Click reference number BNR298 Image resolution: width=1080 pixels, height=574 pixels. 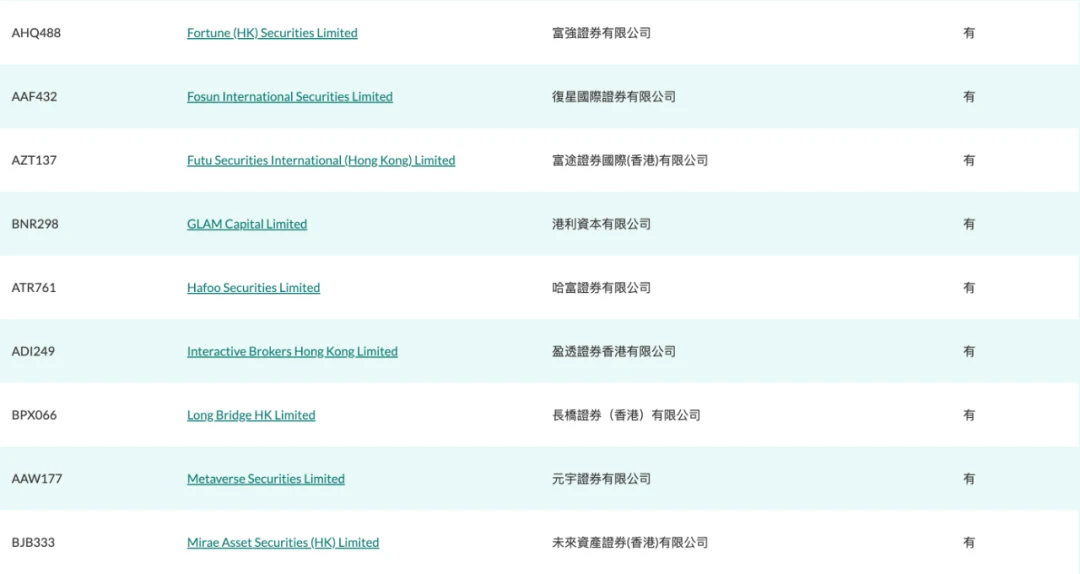35,224
